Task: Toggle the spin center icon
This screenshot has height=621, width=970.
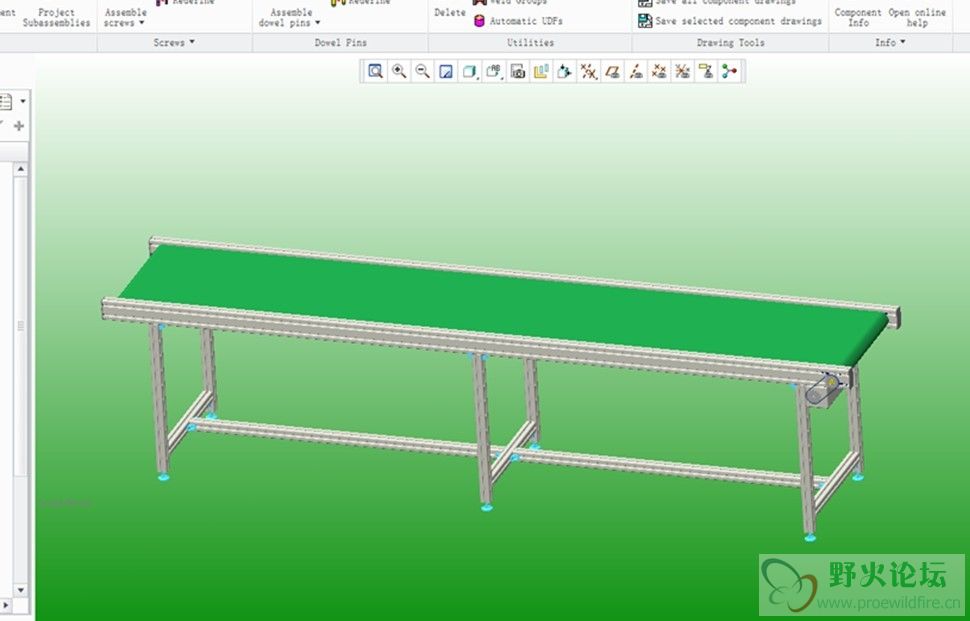Action: (x=729, y=71)
